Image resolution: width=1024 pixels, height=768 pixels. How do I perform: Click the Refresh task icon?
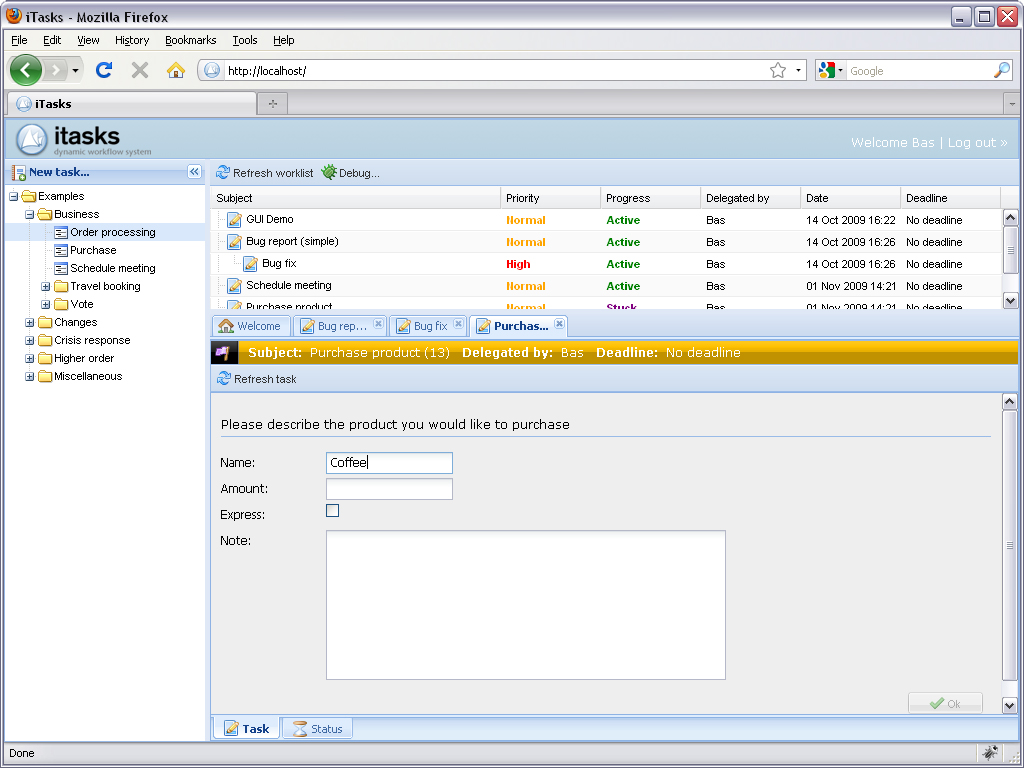(x=223, y=379)
